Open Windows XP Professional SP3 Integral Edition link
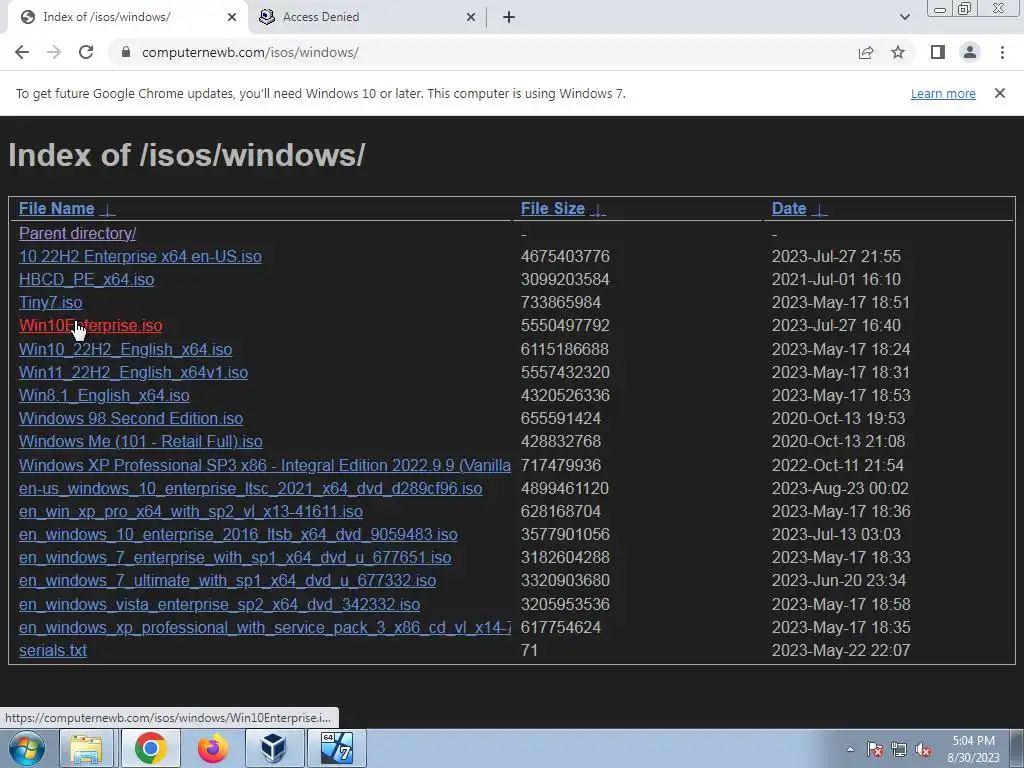Screen dimensions: 1024x768 coord(264,465)
